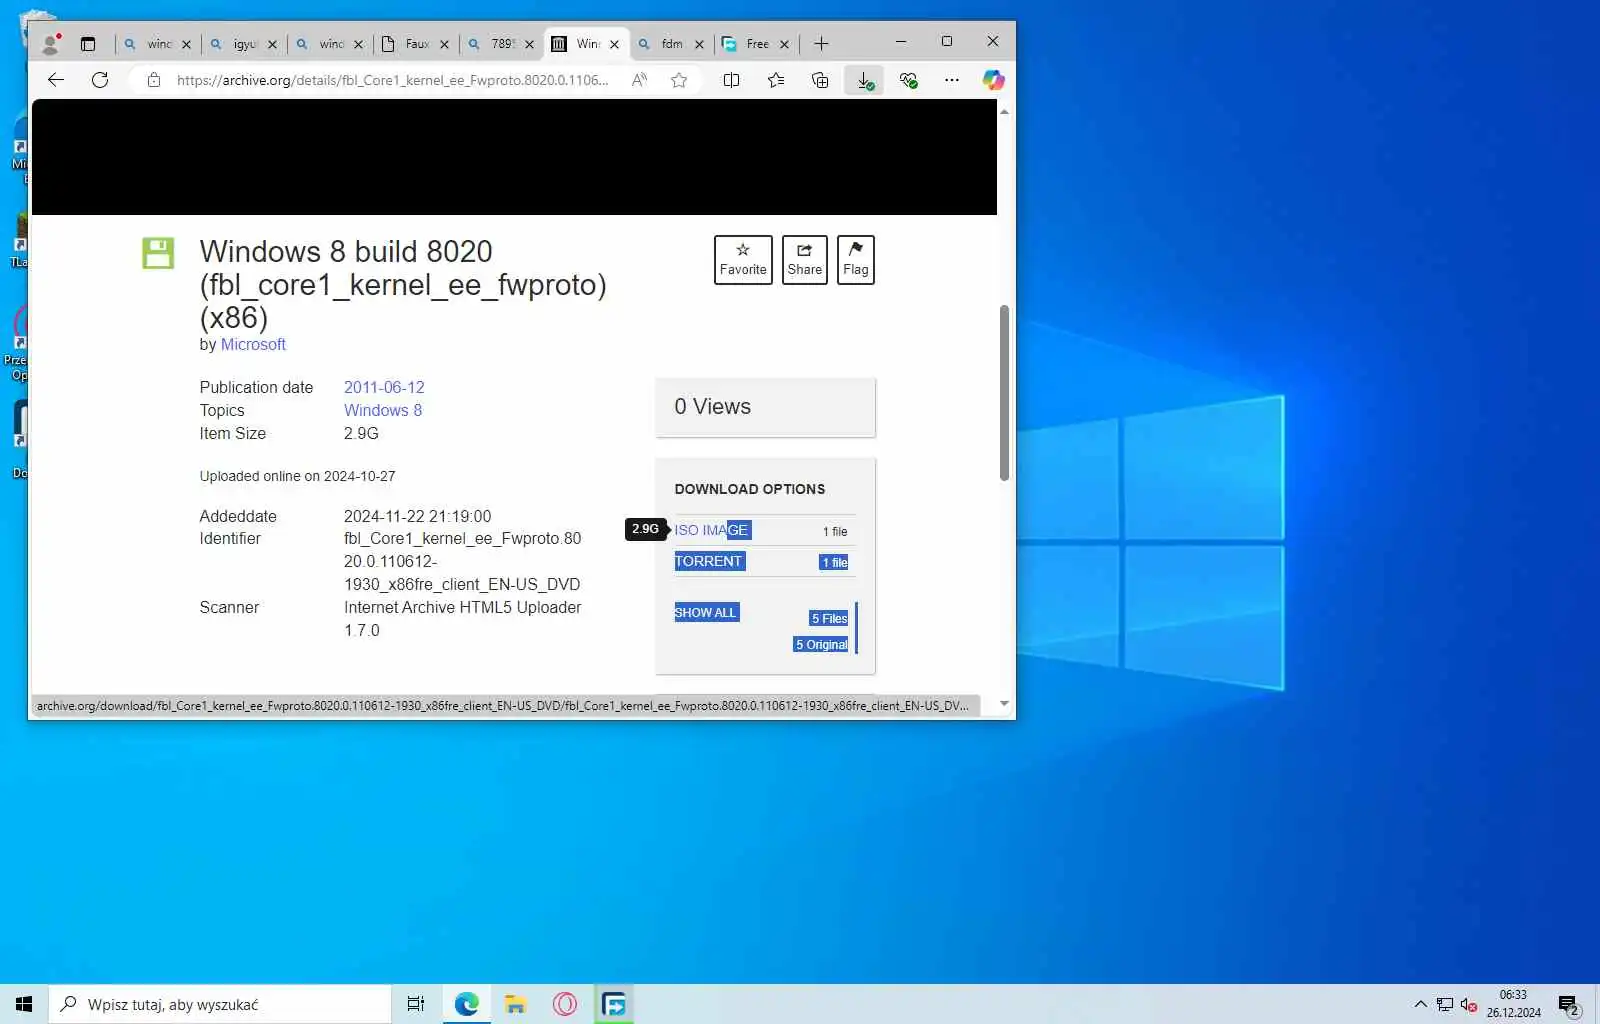Show all download files
Image resolution: width=1600 pixels, height=1024 pixels.
point(706,612)
